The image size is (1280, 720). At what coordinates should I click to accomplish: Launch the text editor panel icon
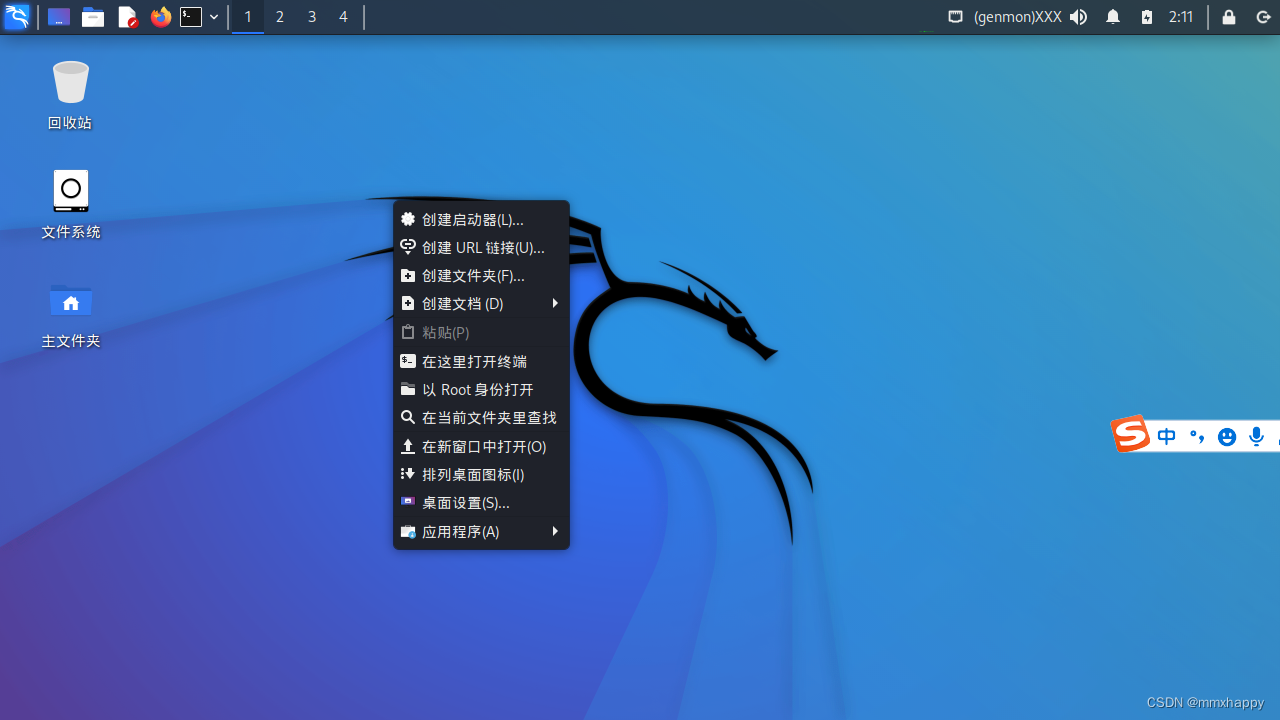point(127,17)
